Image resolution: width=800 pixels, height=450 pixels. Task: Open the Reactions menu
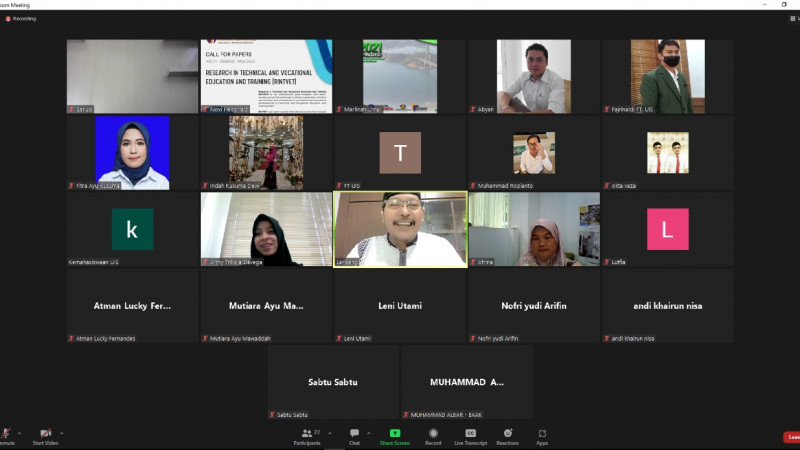507,436
